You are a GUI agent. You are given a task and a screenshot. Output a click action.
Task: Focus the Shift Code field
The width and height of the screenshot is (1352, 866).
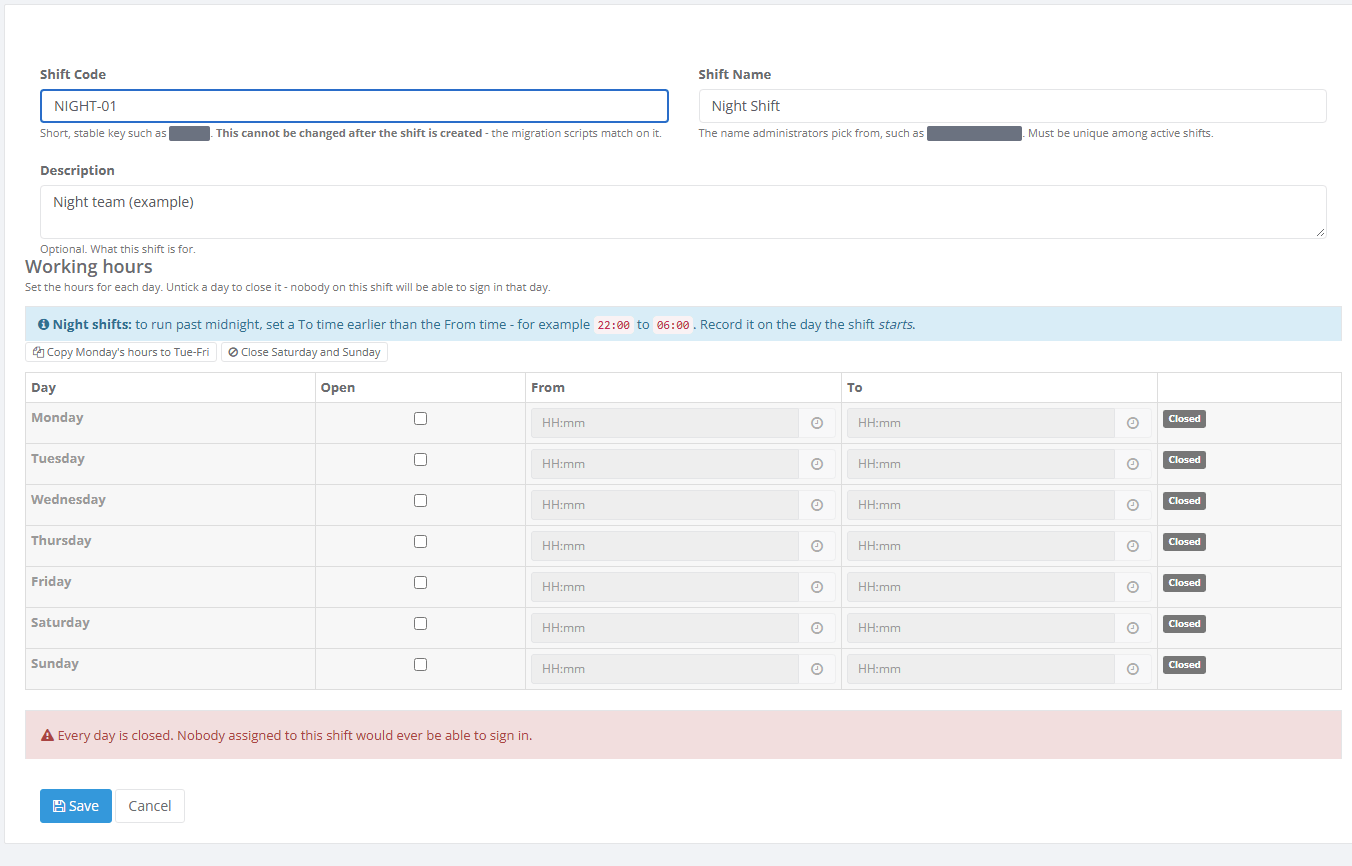point(354,106)
